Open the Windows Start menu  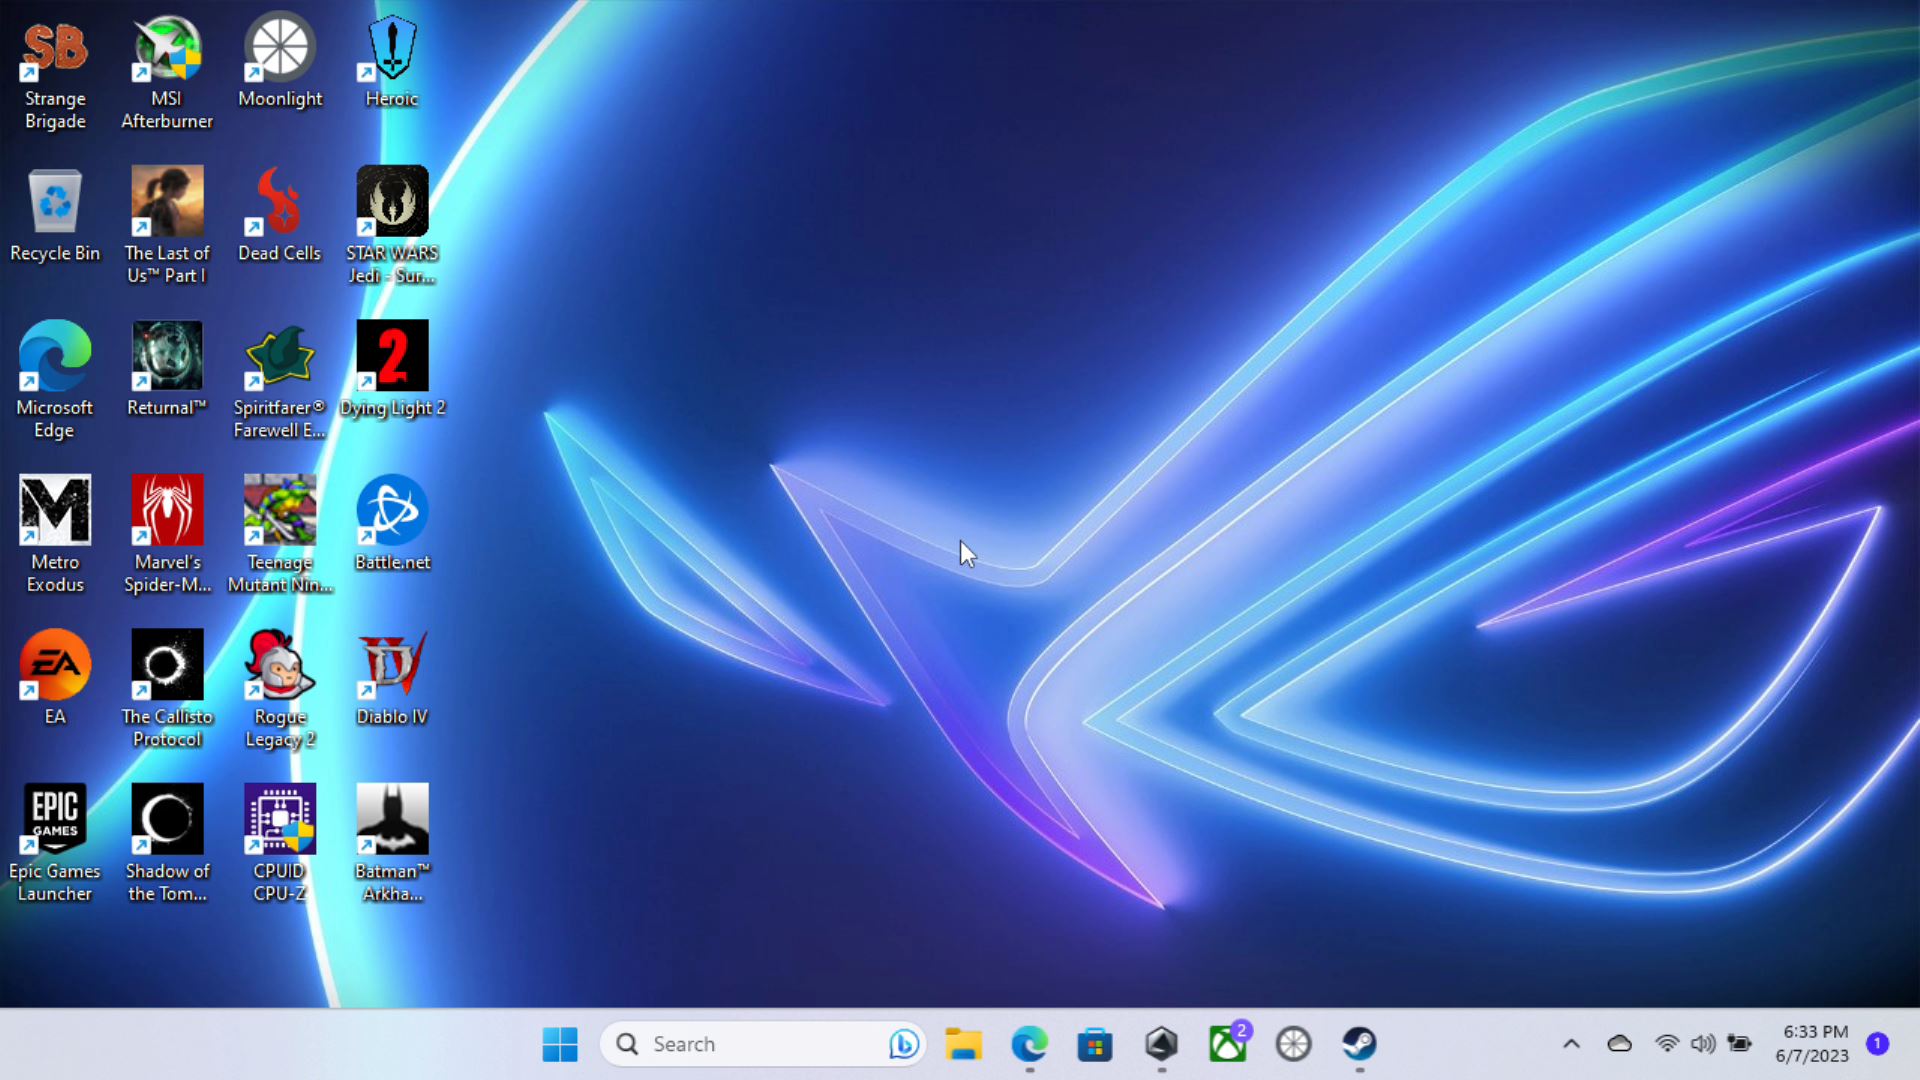tap(560, 1044)
